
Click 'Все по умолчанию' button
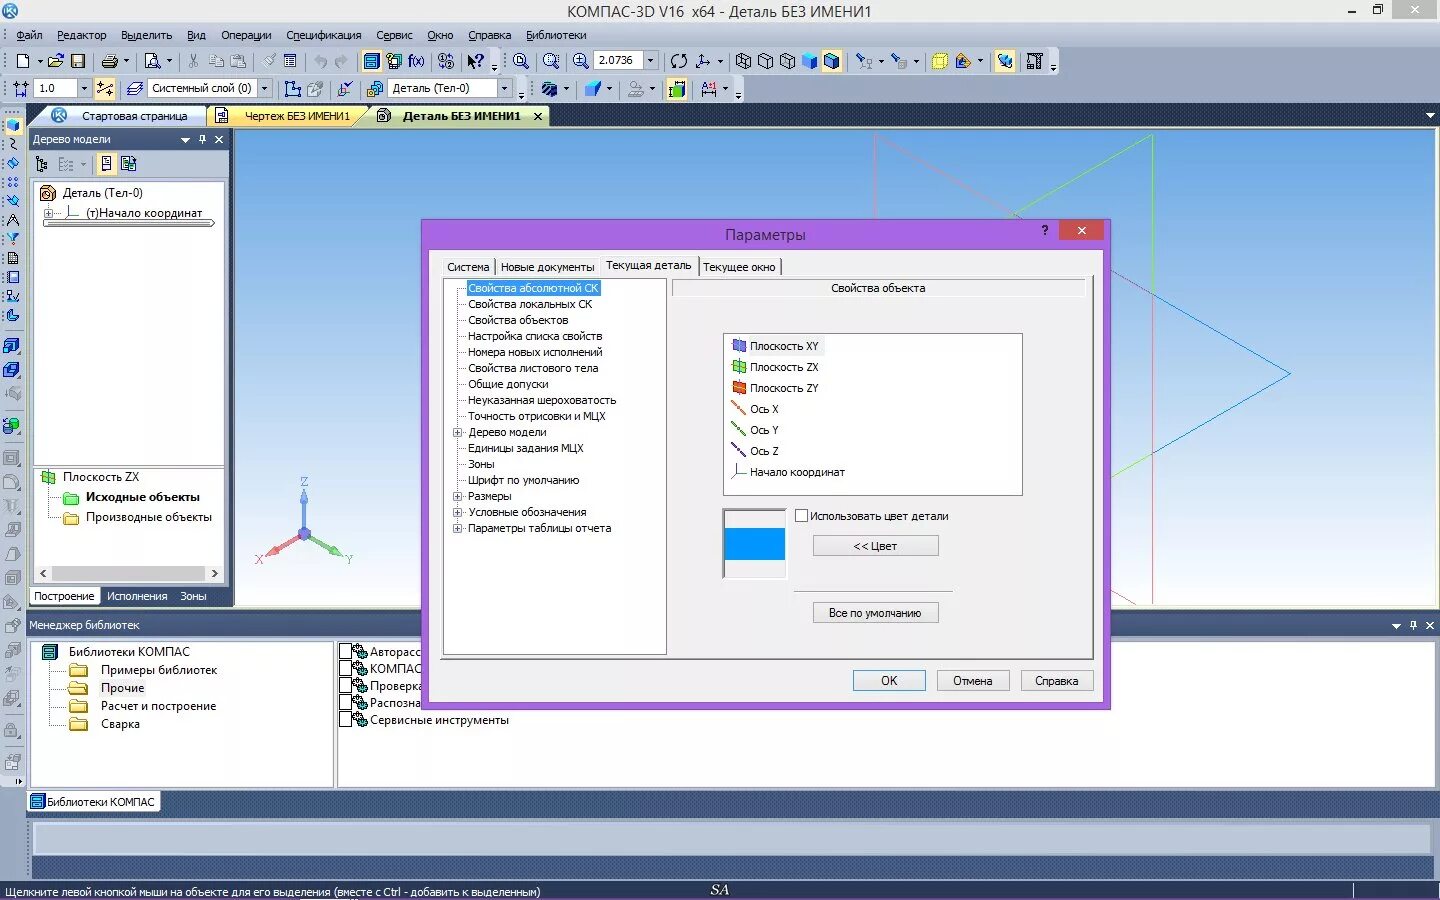pyautogui.click(x=875, y=613)
